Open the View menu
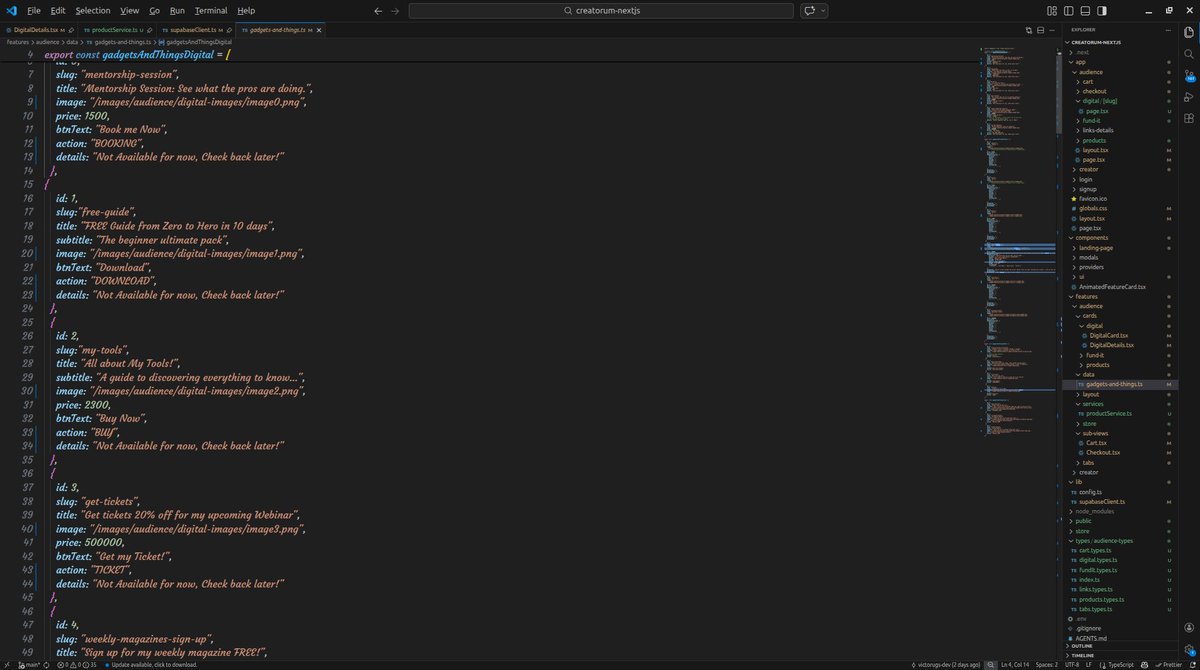Screen dimensions: 1200x670 [x=130, y=10]
